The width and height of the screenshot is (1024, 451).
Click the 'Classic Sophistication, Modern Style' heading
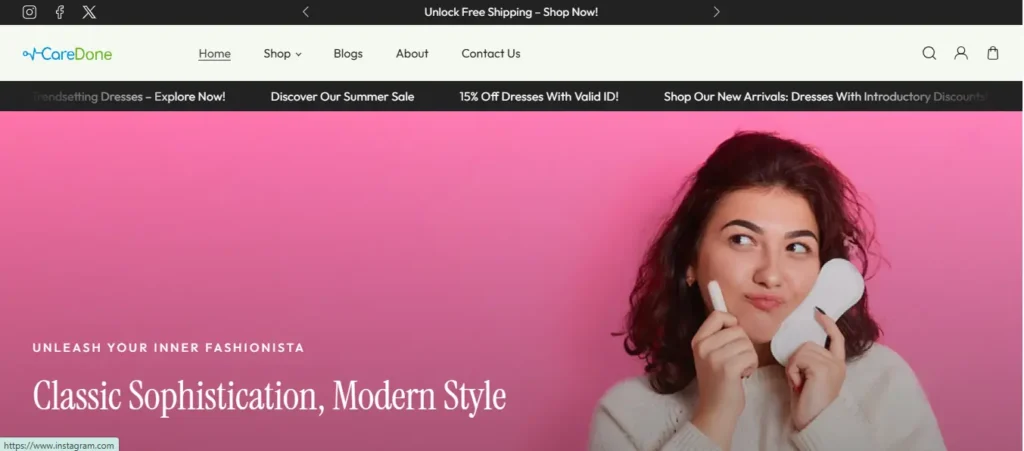[270, 396]
